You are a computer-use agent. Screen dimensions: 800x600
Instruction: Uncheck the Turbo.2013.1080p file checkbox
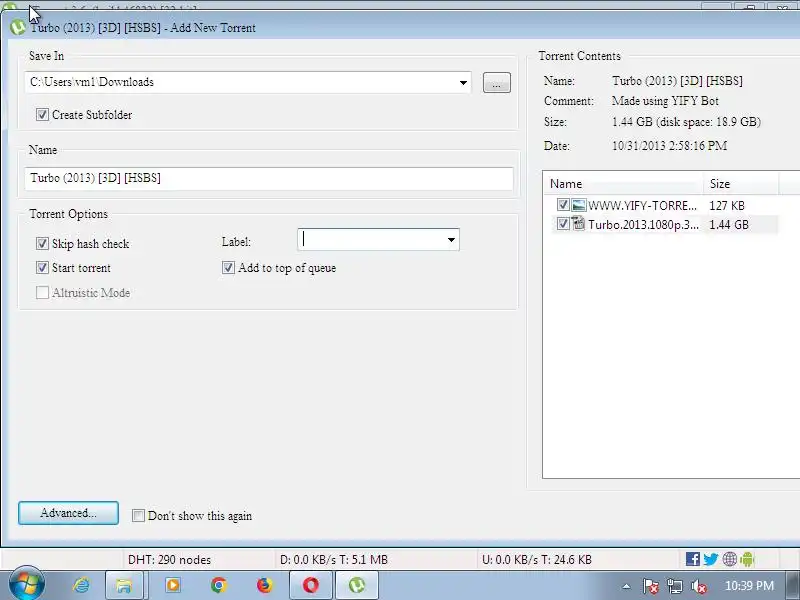pos(563,223)
